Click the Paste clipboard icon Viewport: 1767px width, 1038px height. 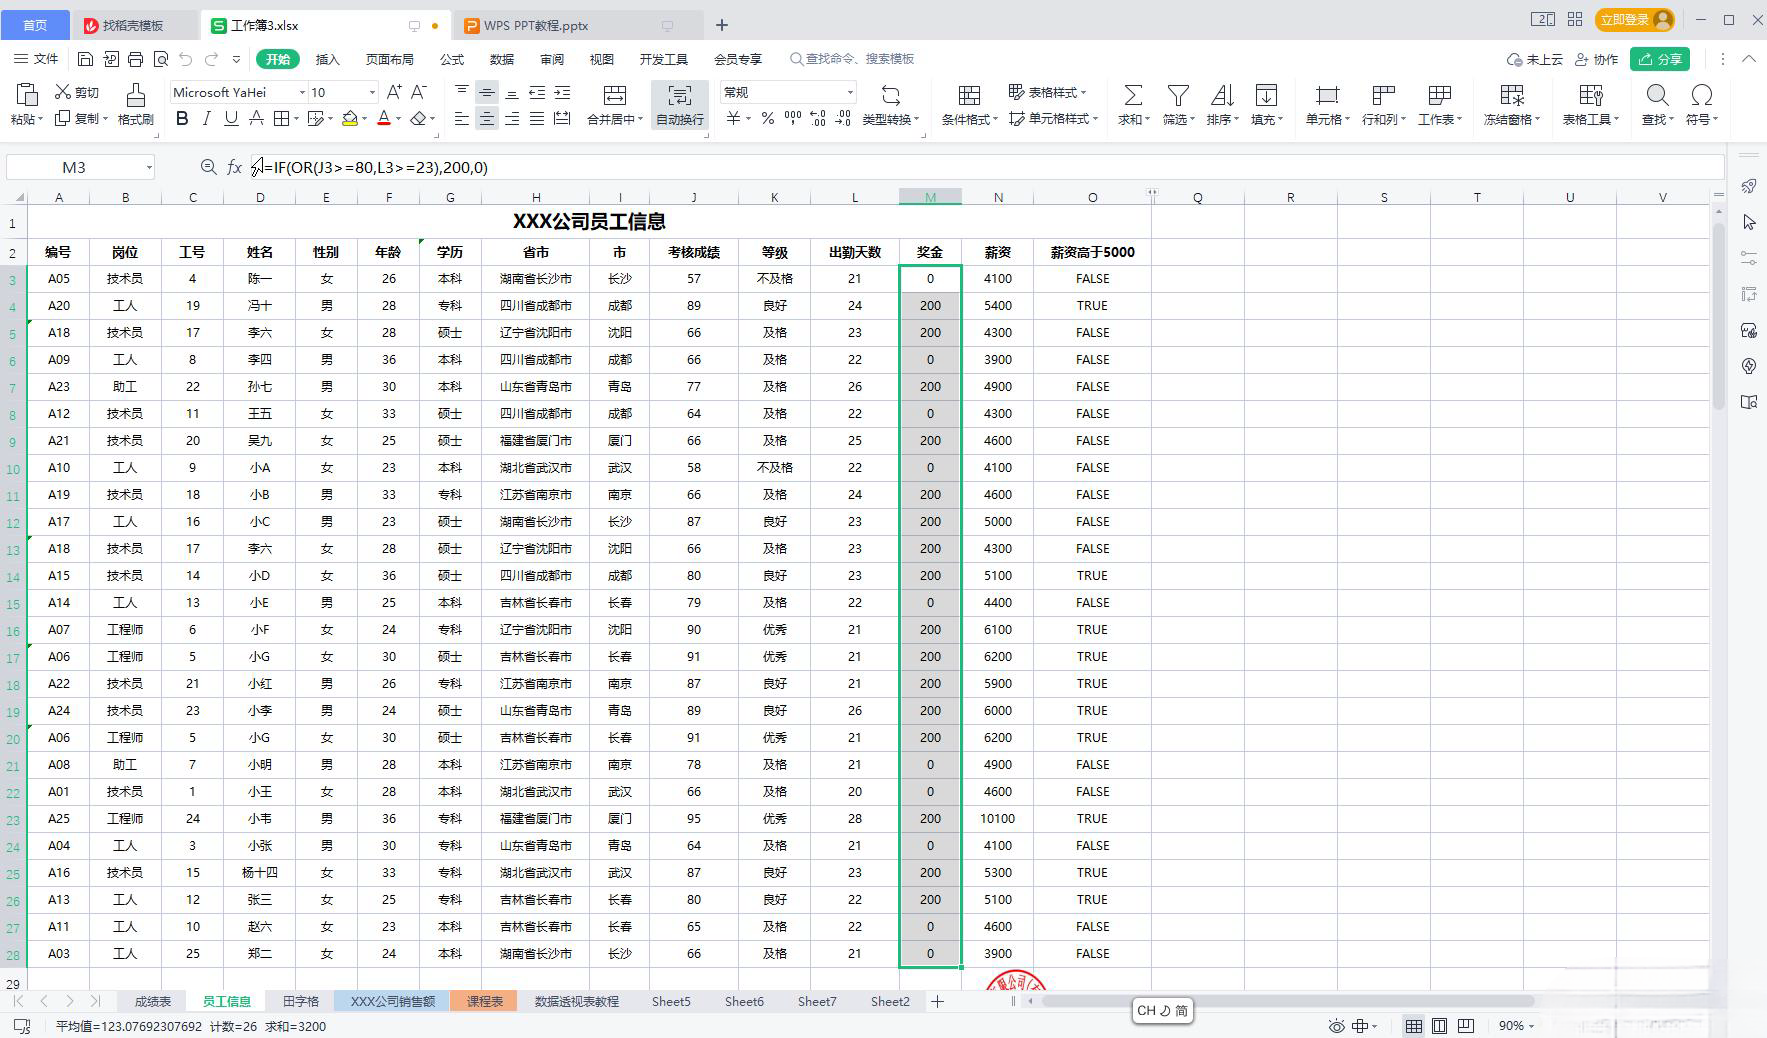pos(27,95)
